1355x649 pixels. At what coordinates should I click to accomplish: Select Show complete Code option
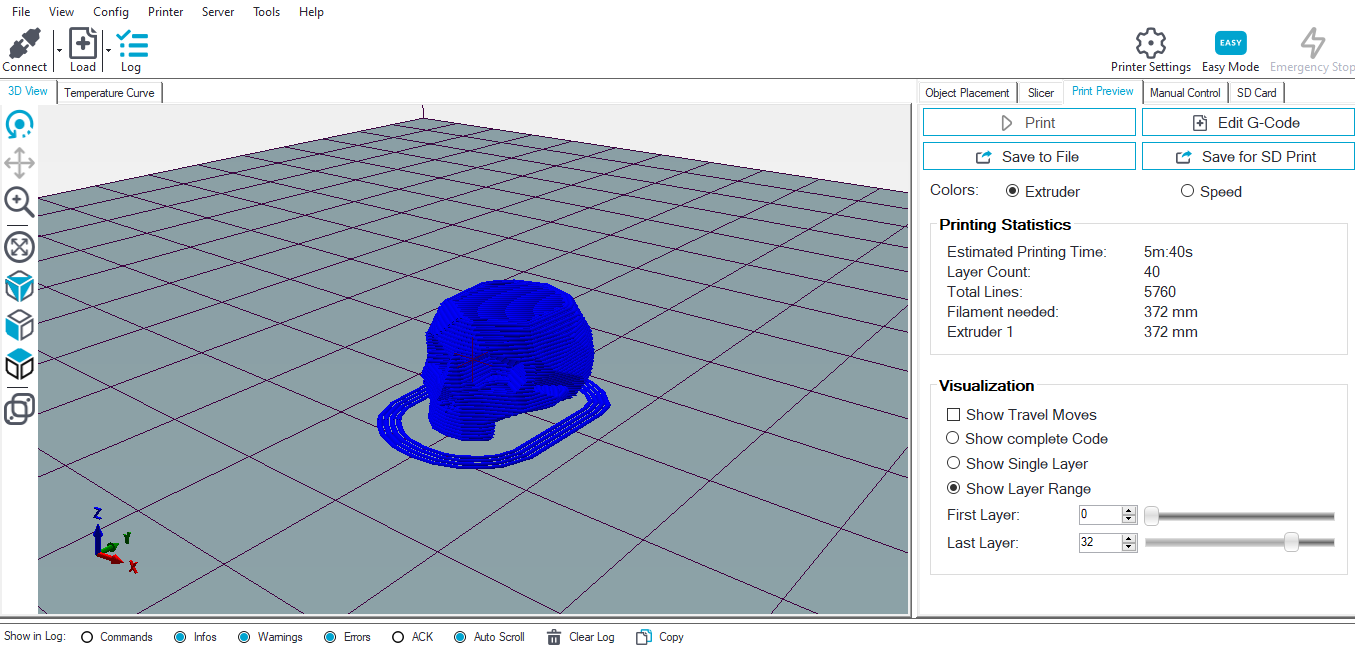point(953,438)
